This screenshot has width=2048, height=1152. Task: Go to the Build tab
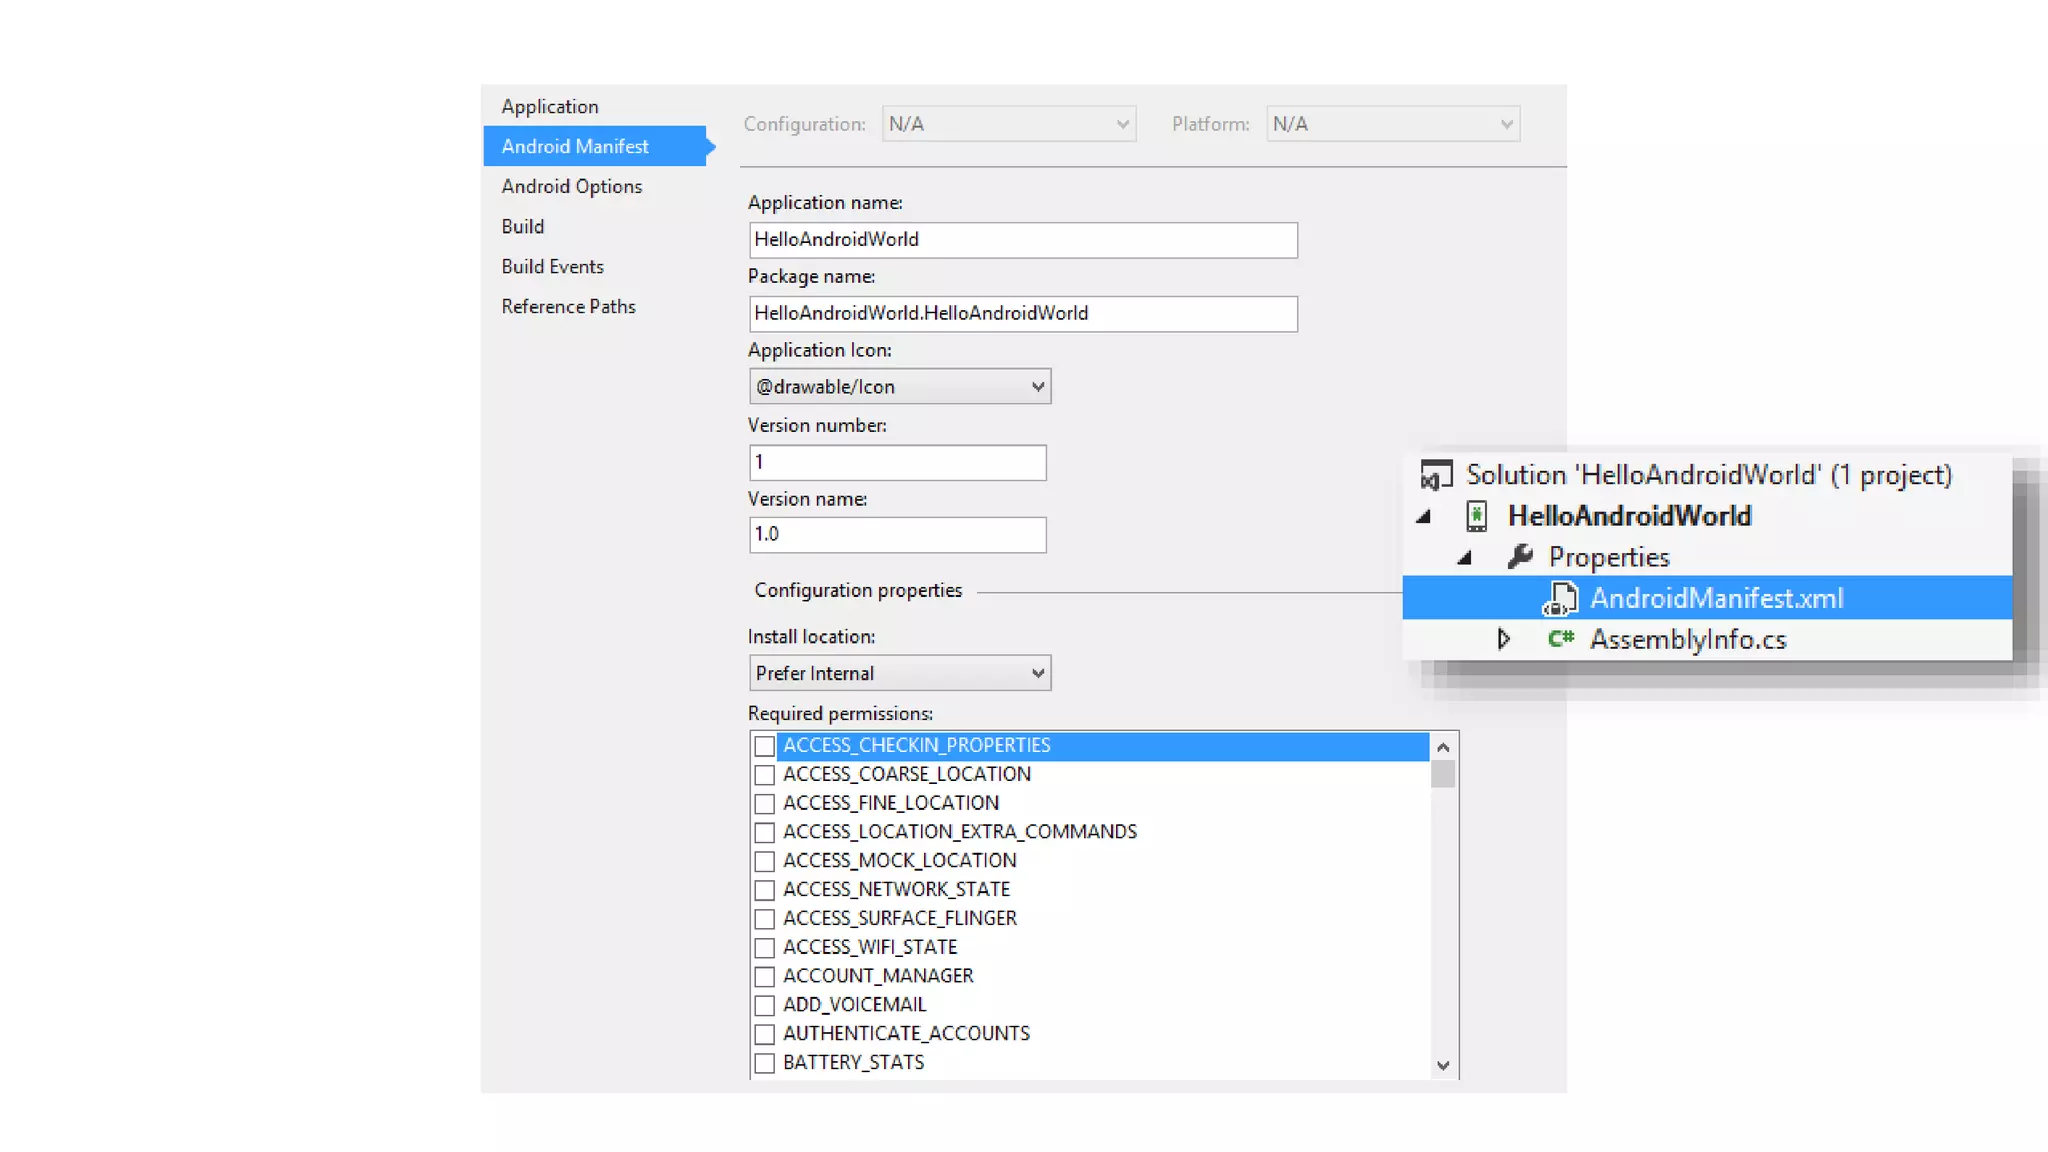coord(523,226)
